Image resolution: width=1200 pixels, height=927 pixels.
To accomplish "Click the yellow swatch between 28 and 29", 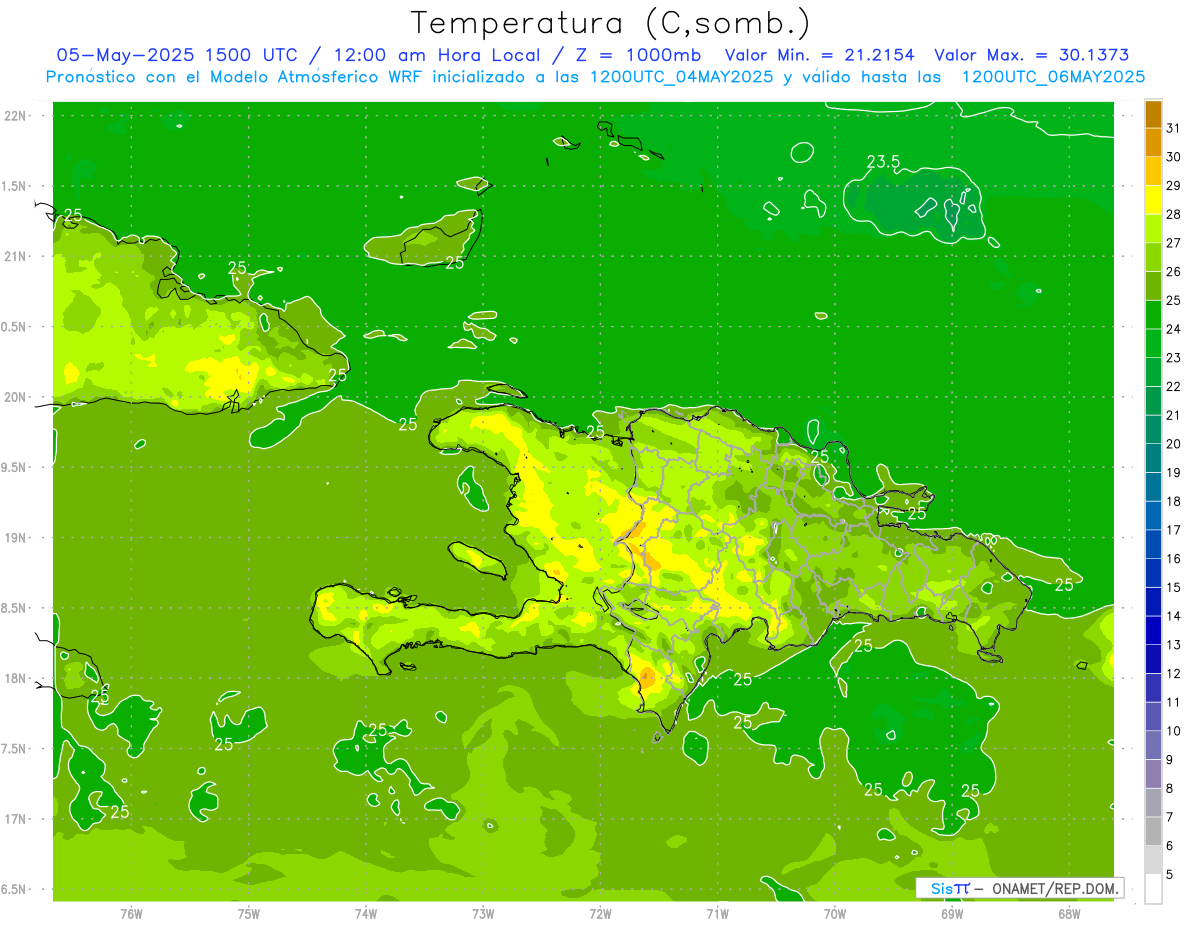I will (1153, 200).
